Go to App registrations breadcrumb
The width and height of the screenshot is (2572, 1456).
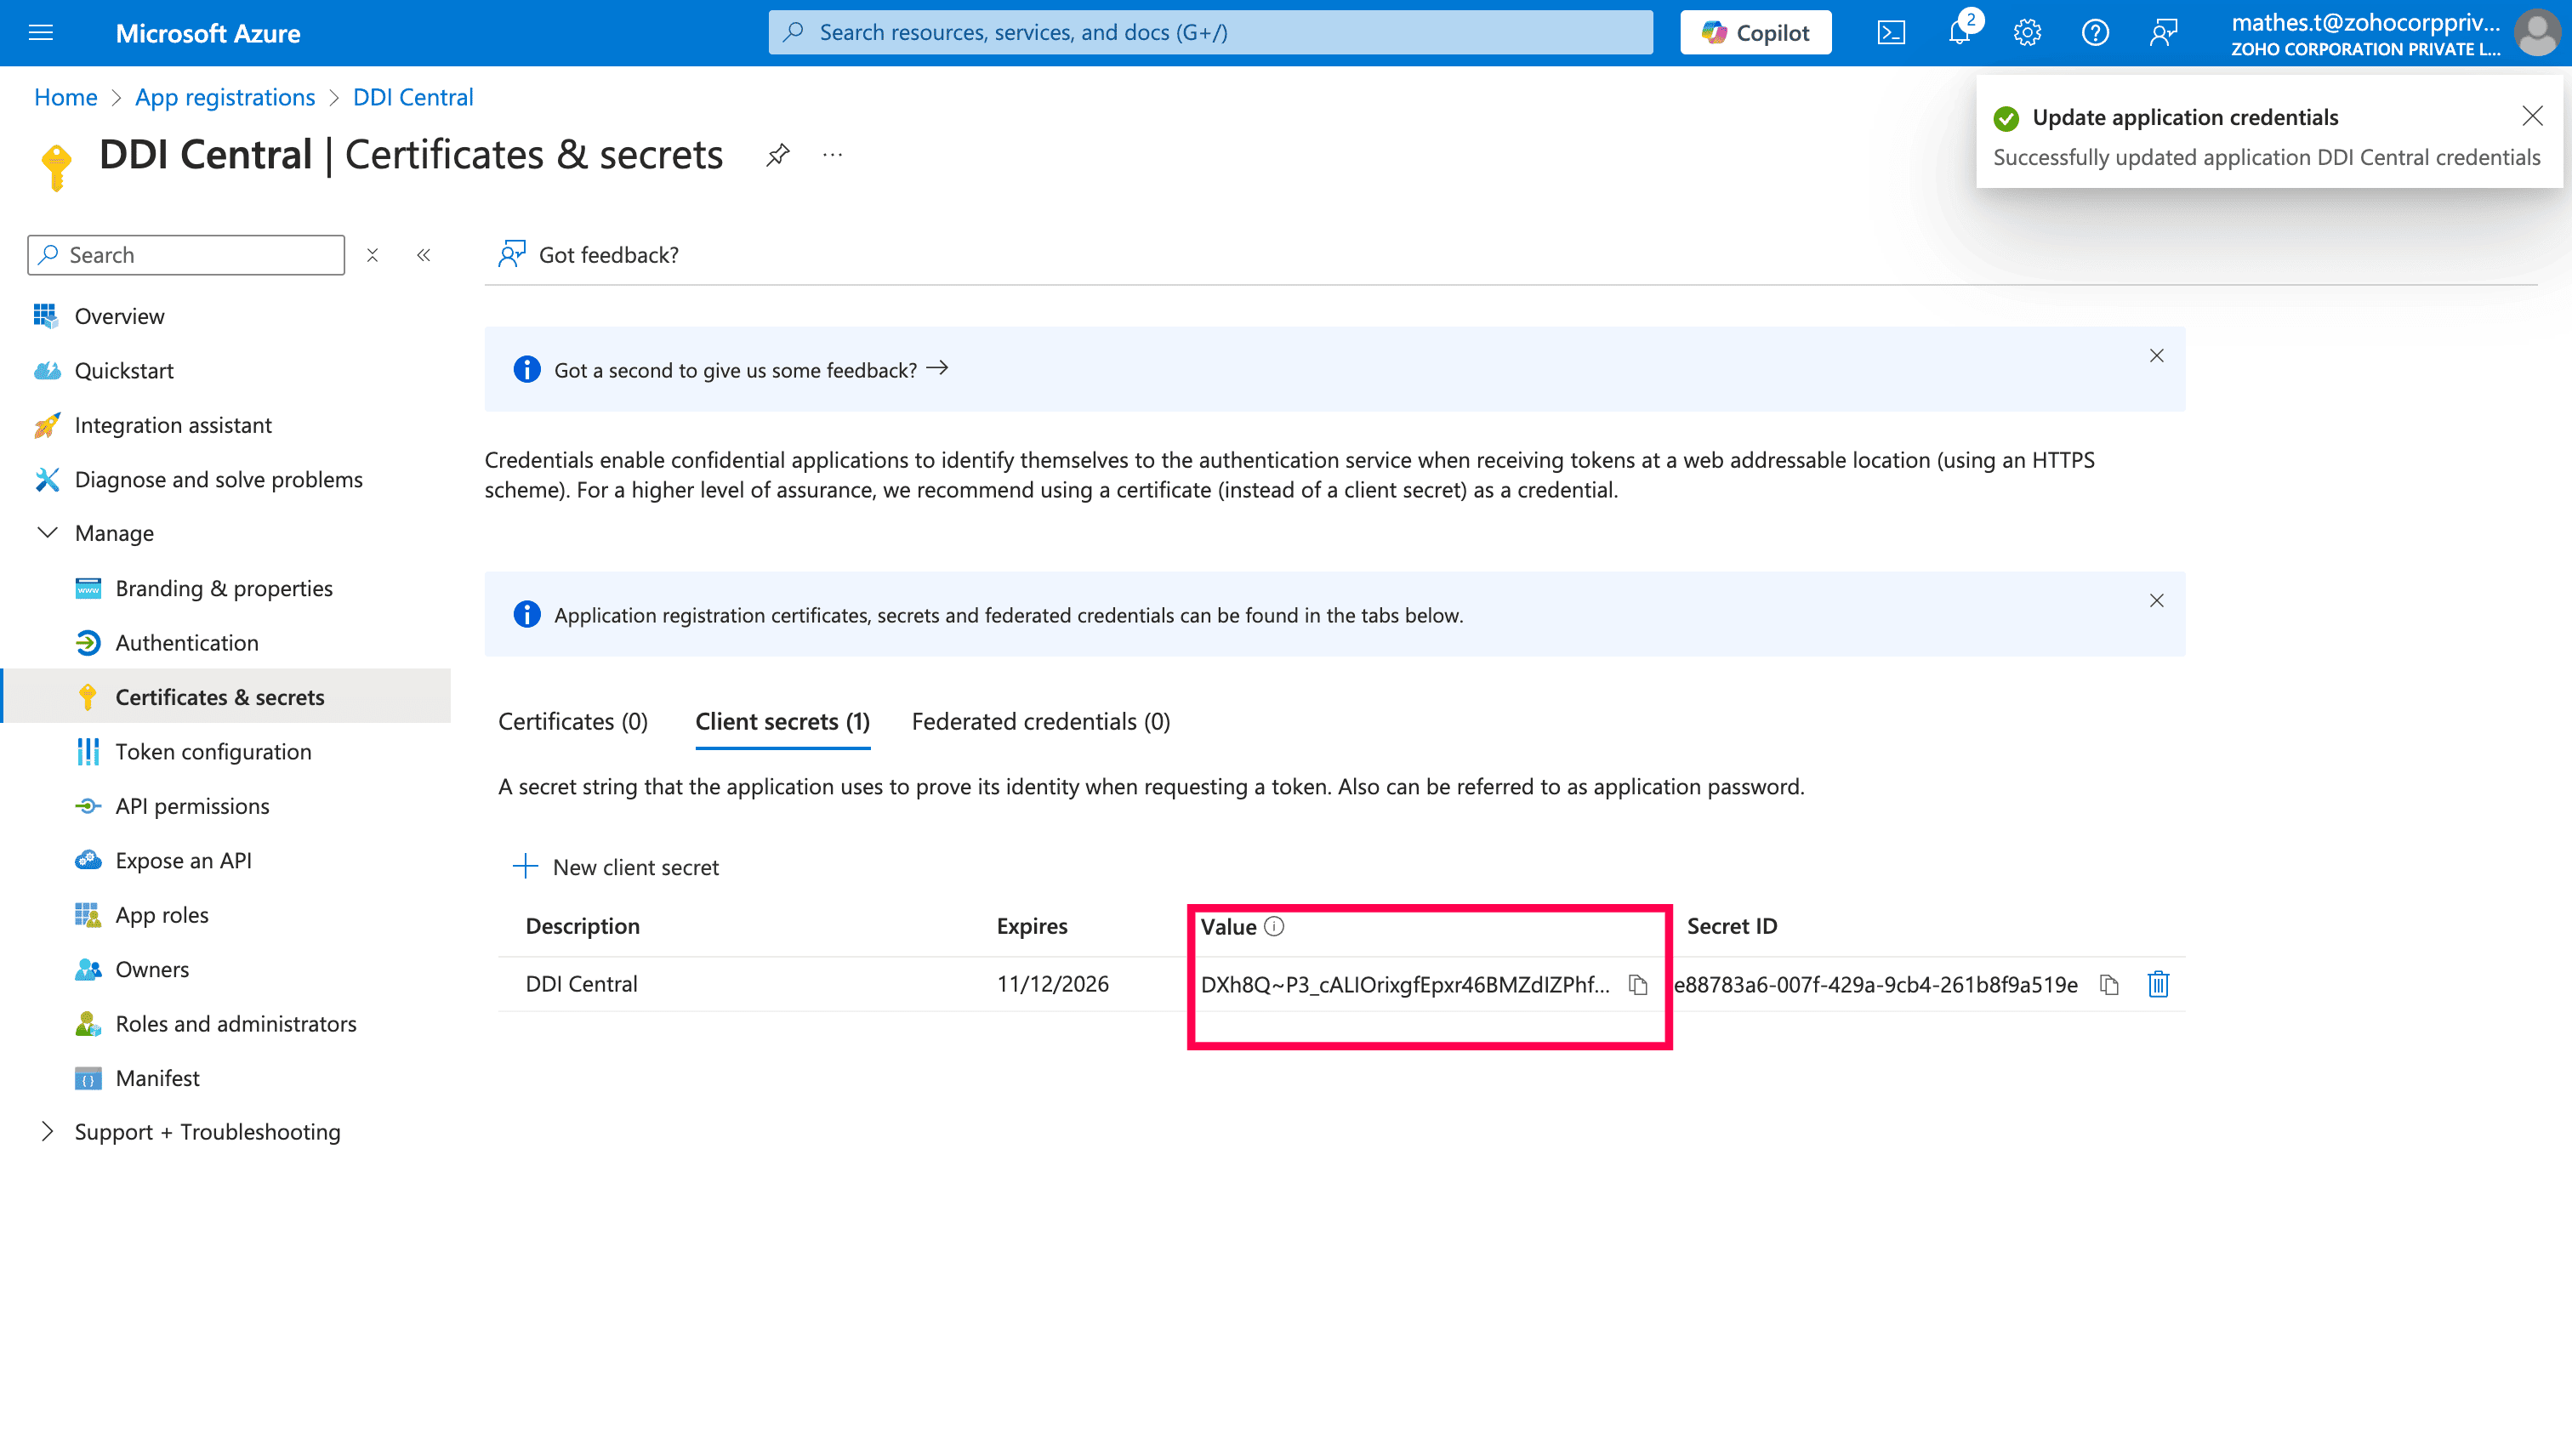click(x=225, y=97)
